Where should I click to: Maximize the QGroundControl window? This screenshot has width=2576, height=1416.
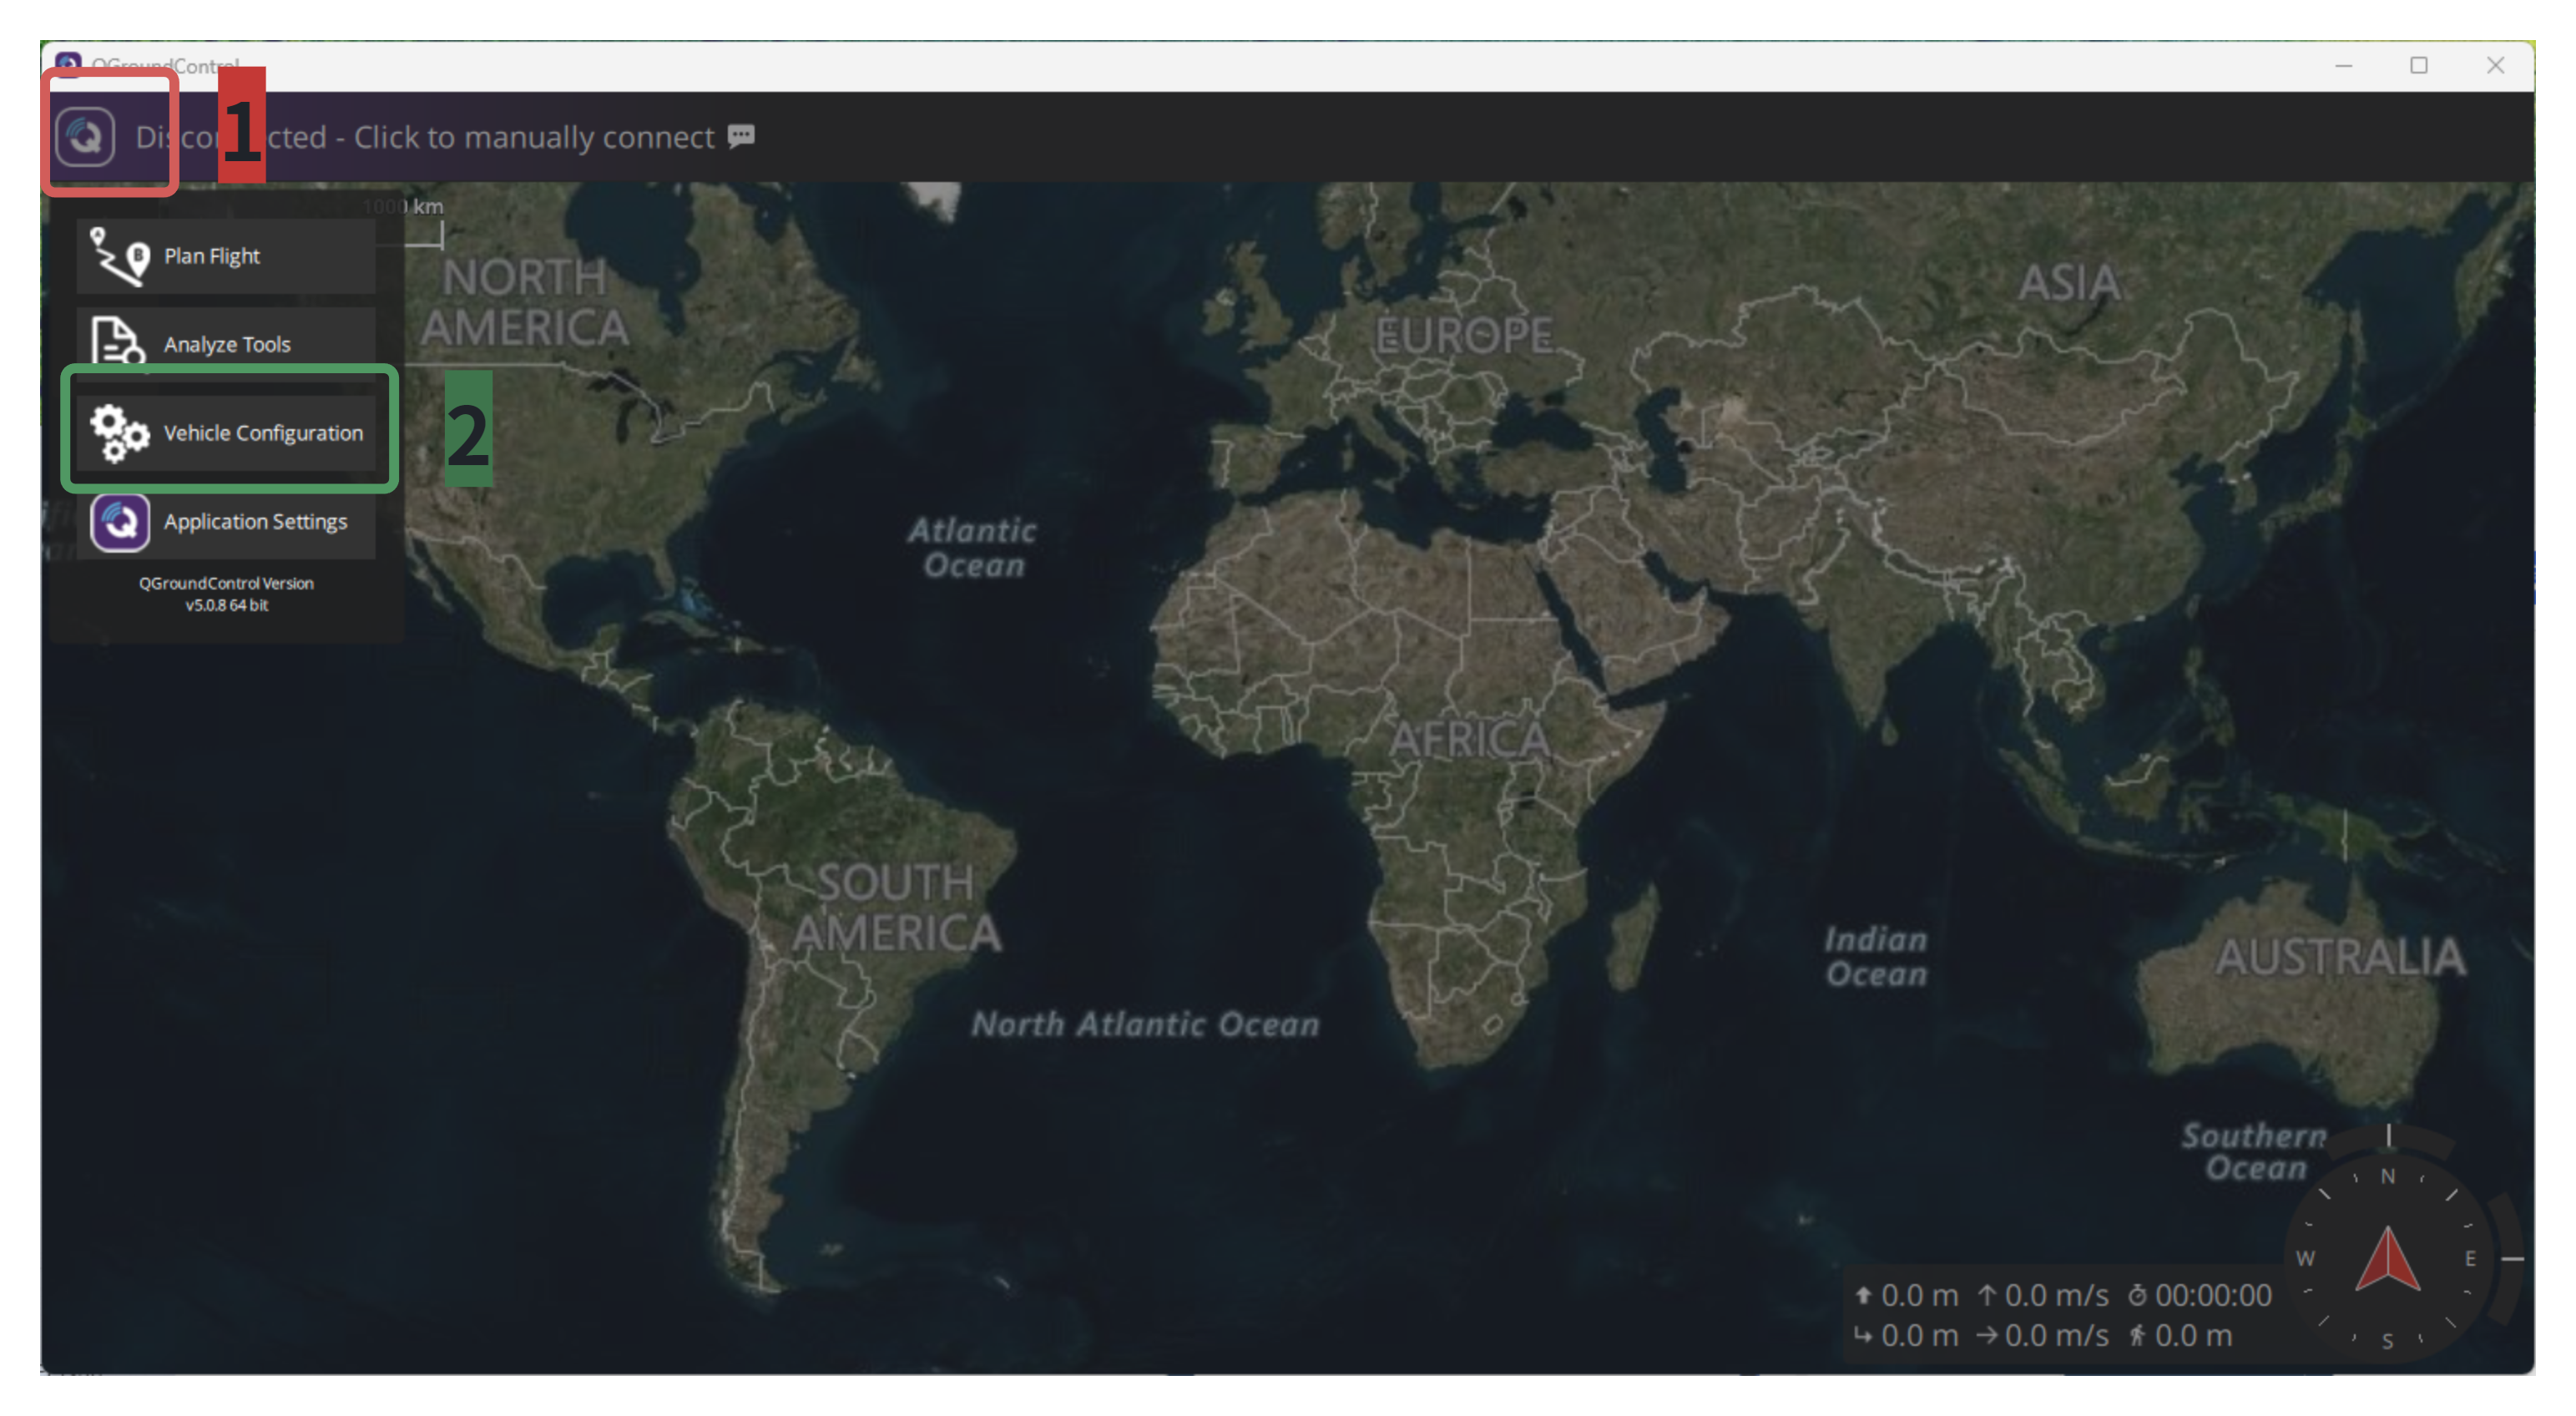(x=2419, y=66)
